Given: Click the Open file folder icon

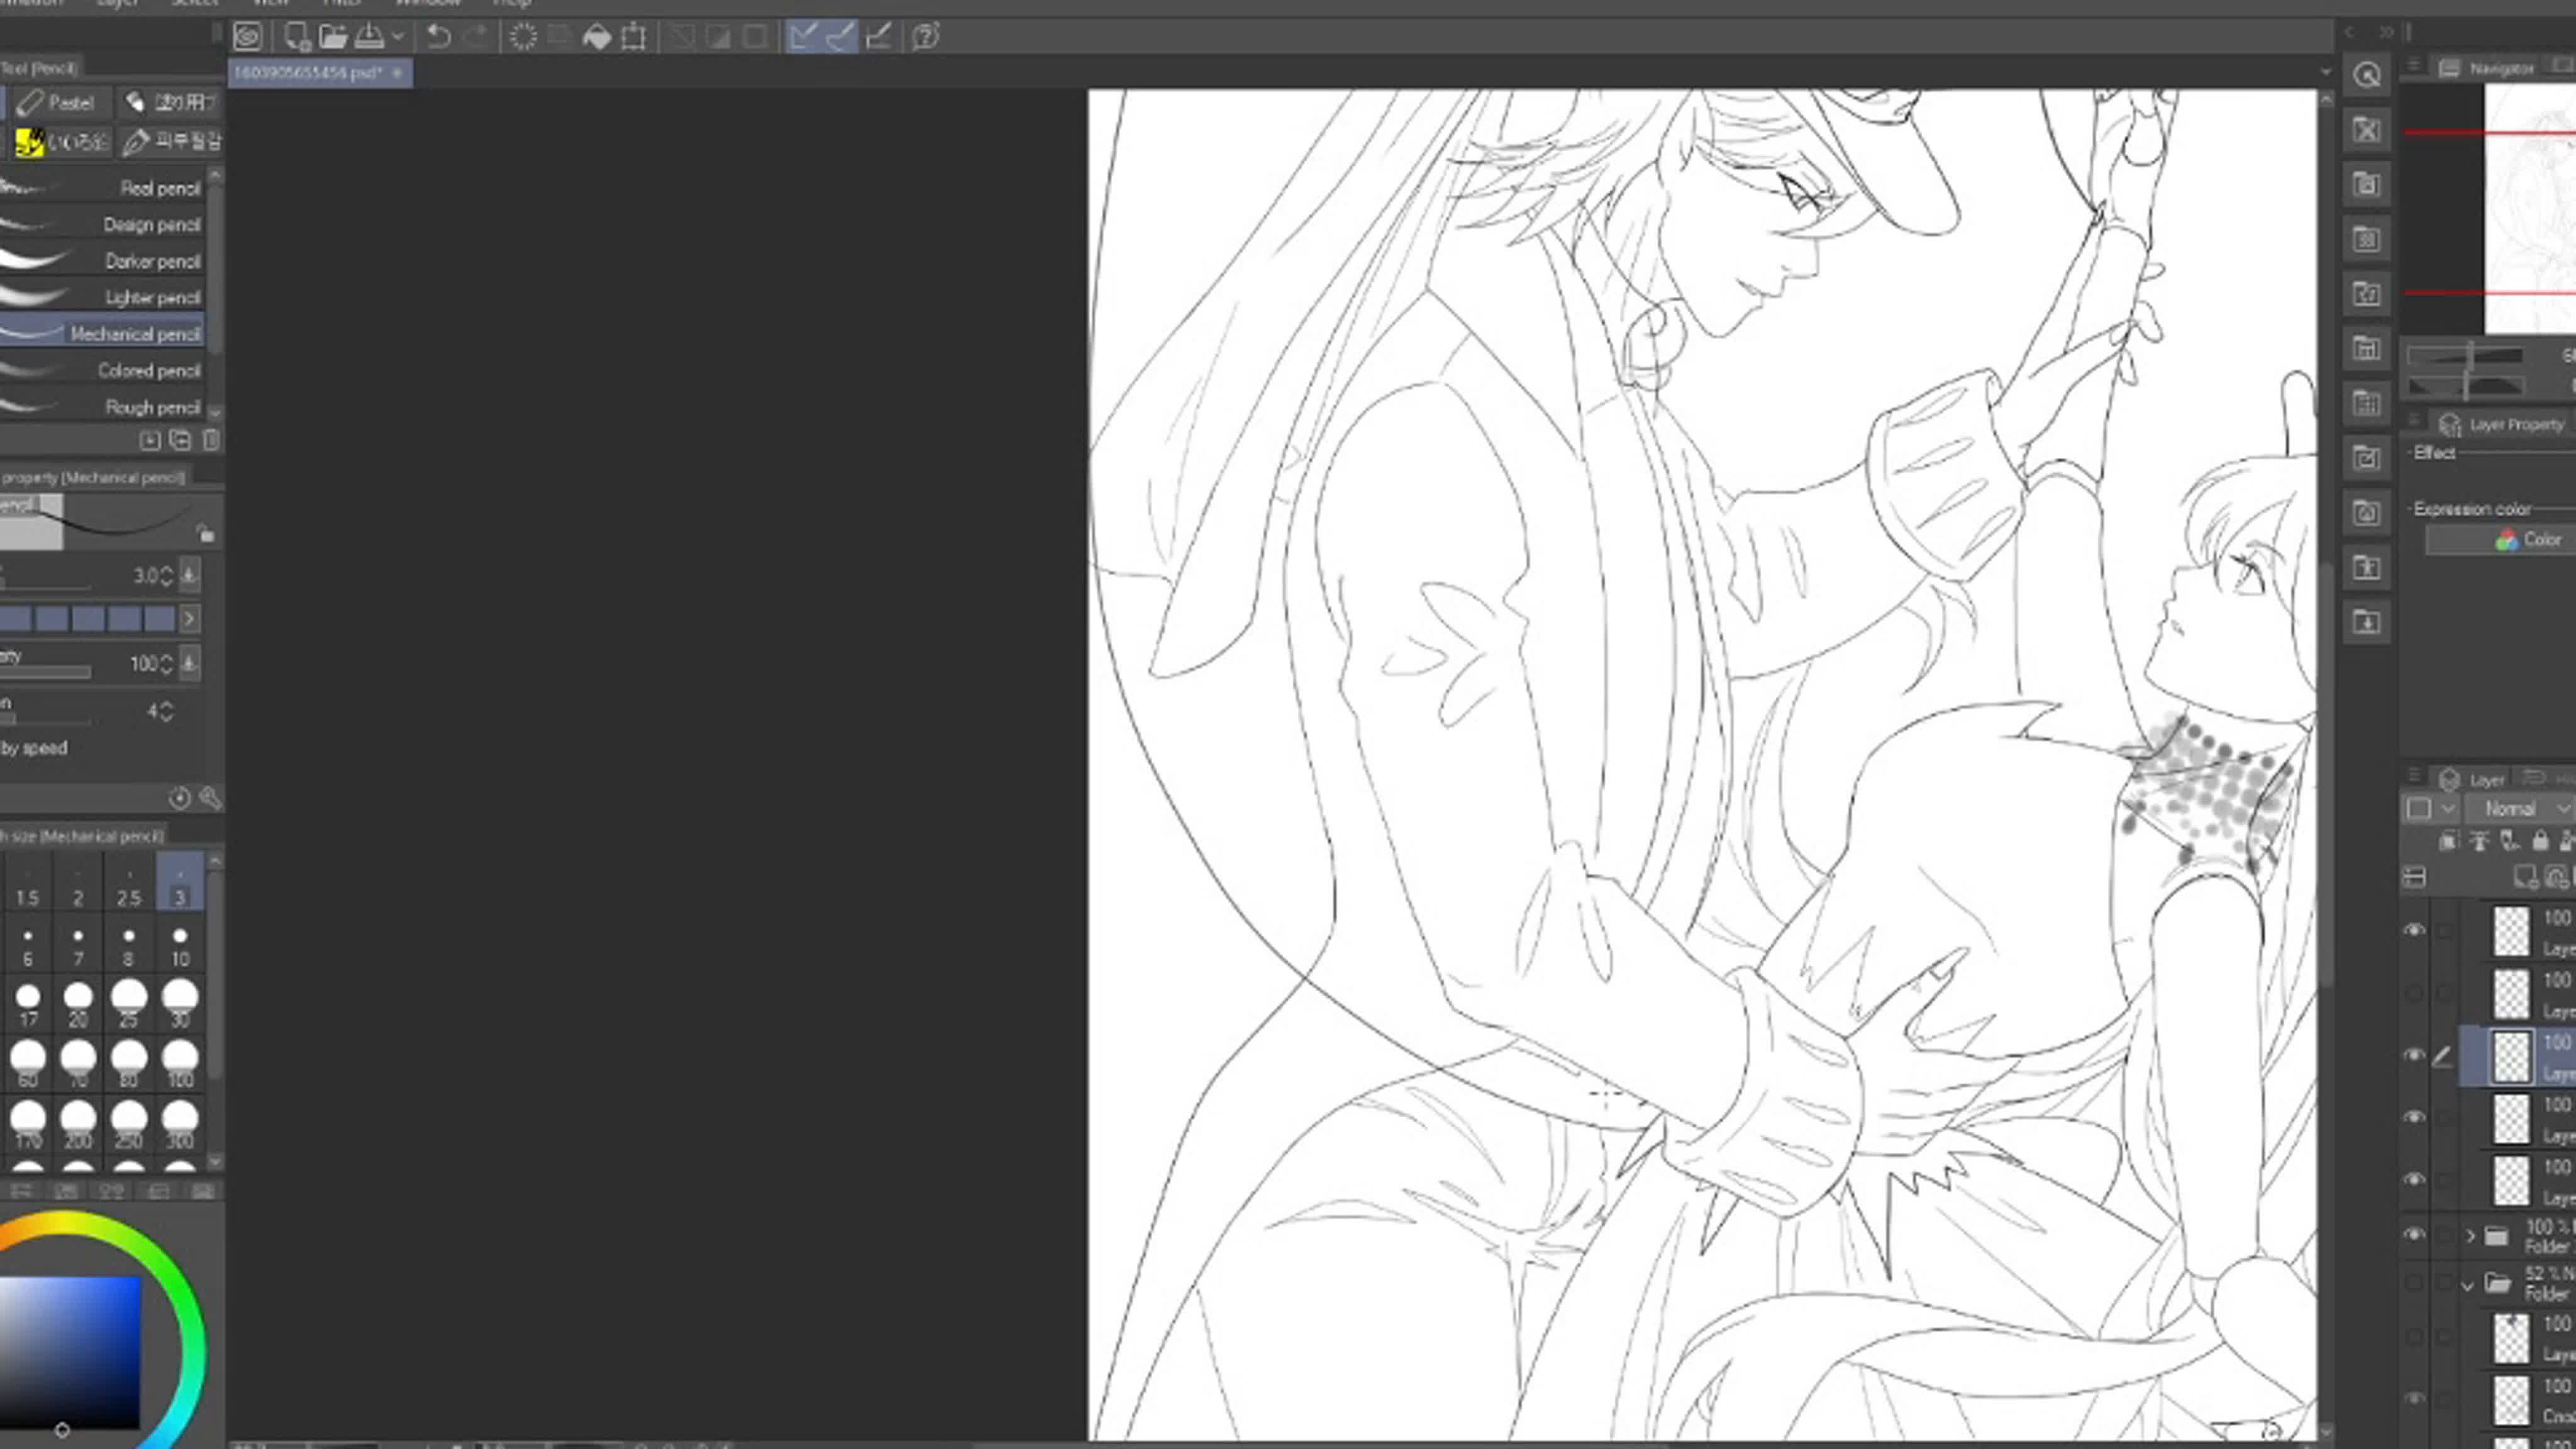Looking at the screenshot, I should (x=333, y=38).
